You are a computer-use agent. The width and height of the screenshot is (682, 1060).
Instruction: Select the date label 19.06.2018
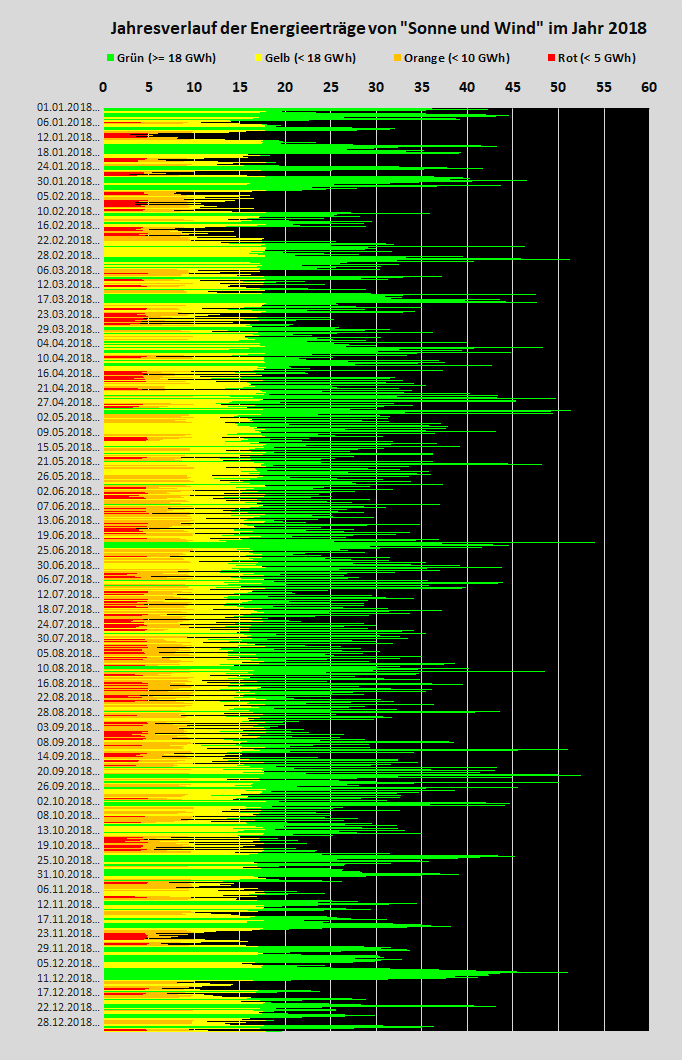pos(68,535)
